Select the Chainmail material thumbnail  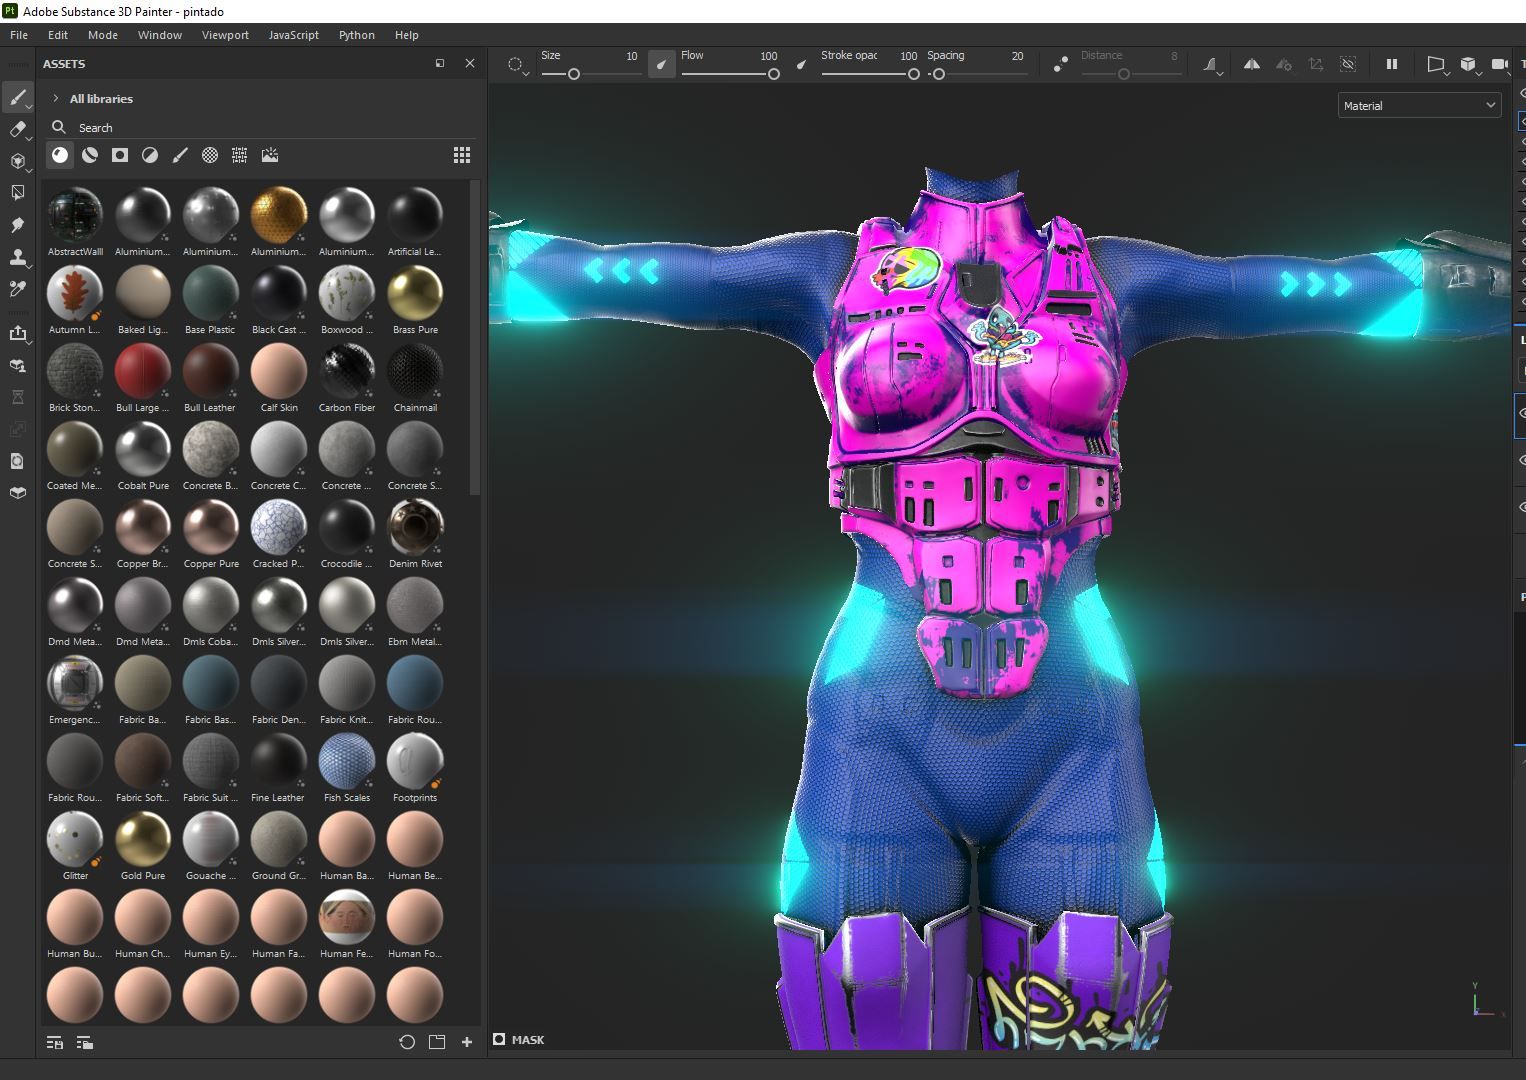[x=415, y=371]
